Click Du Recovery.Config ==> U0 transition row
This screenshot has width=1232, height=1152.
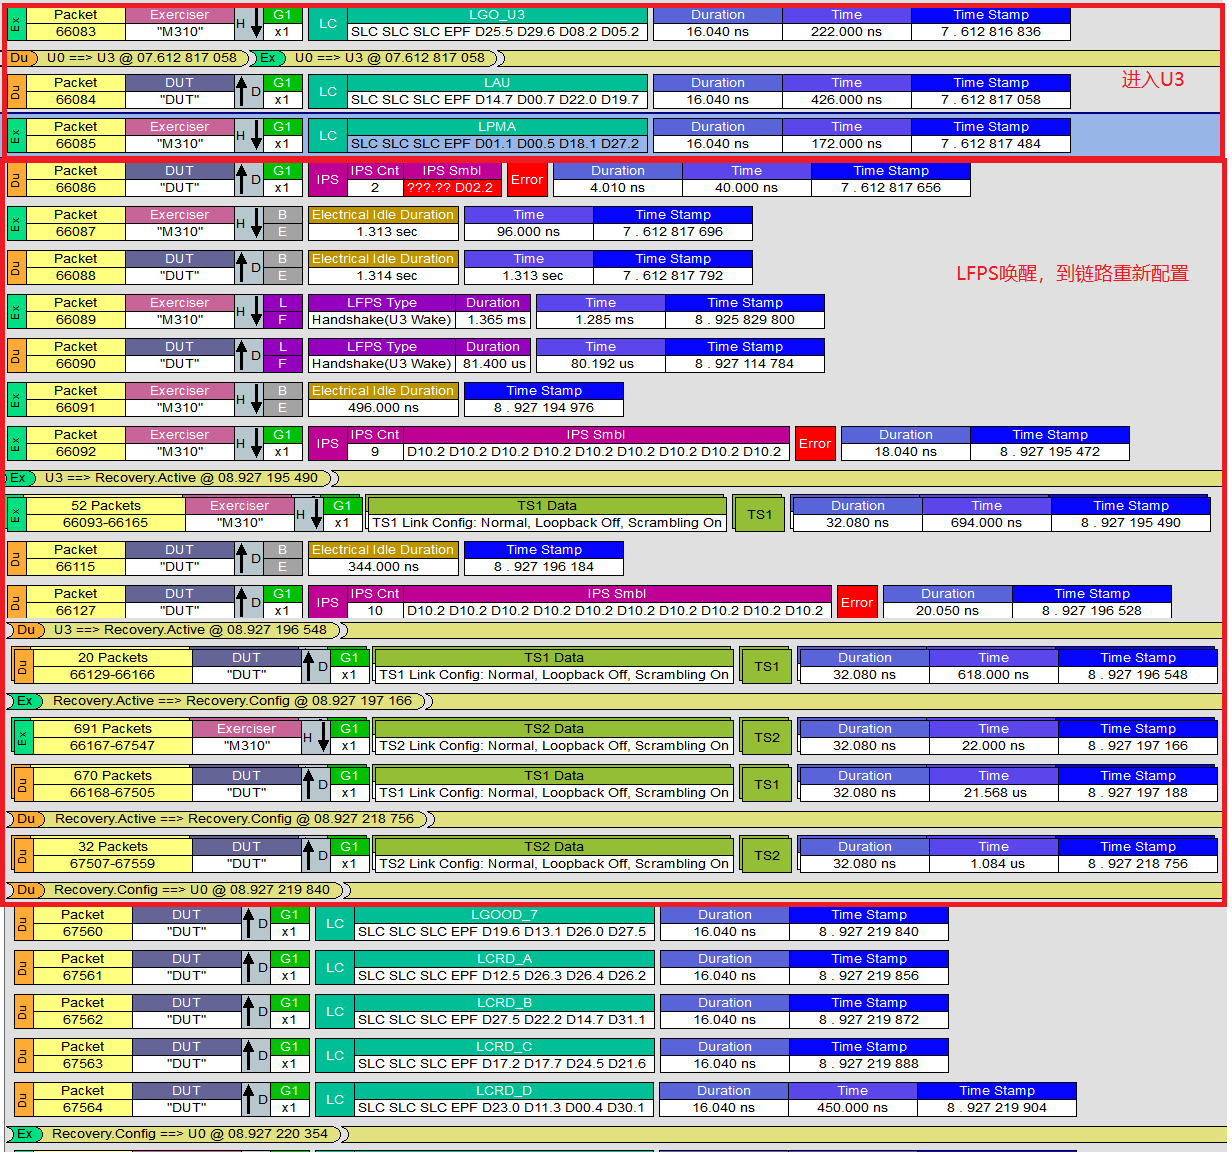coord(178,890)
